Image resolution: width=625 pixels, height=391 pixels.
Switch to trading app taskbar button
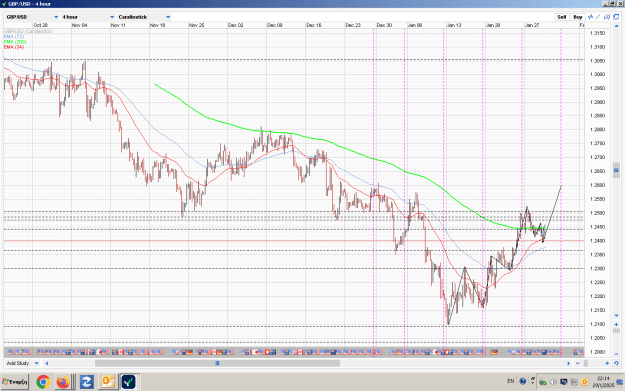click(x=128, y=382)
